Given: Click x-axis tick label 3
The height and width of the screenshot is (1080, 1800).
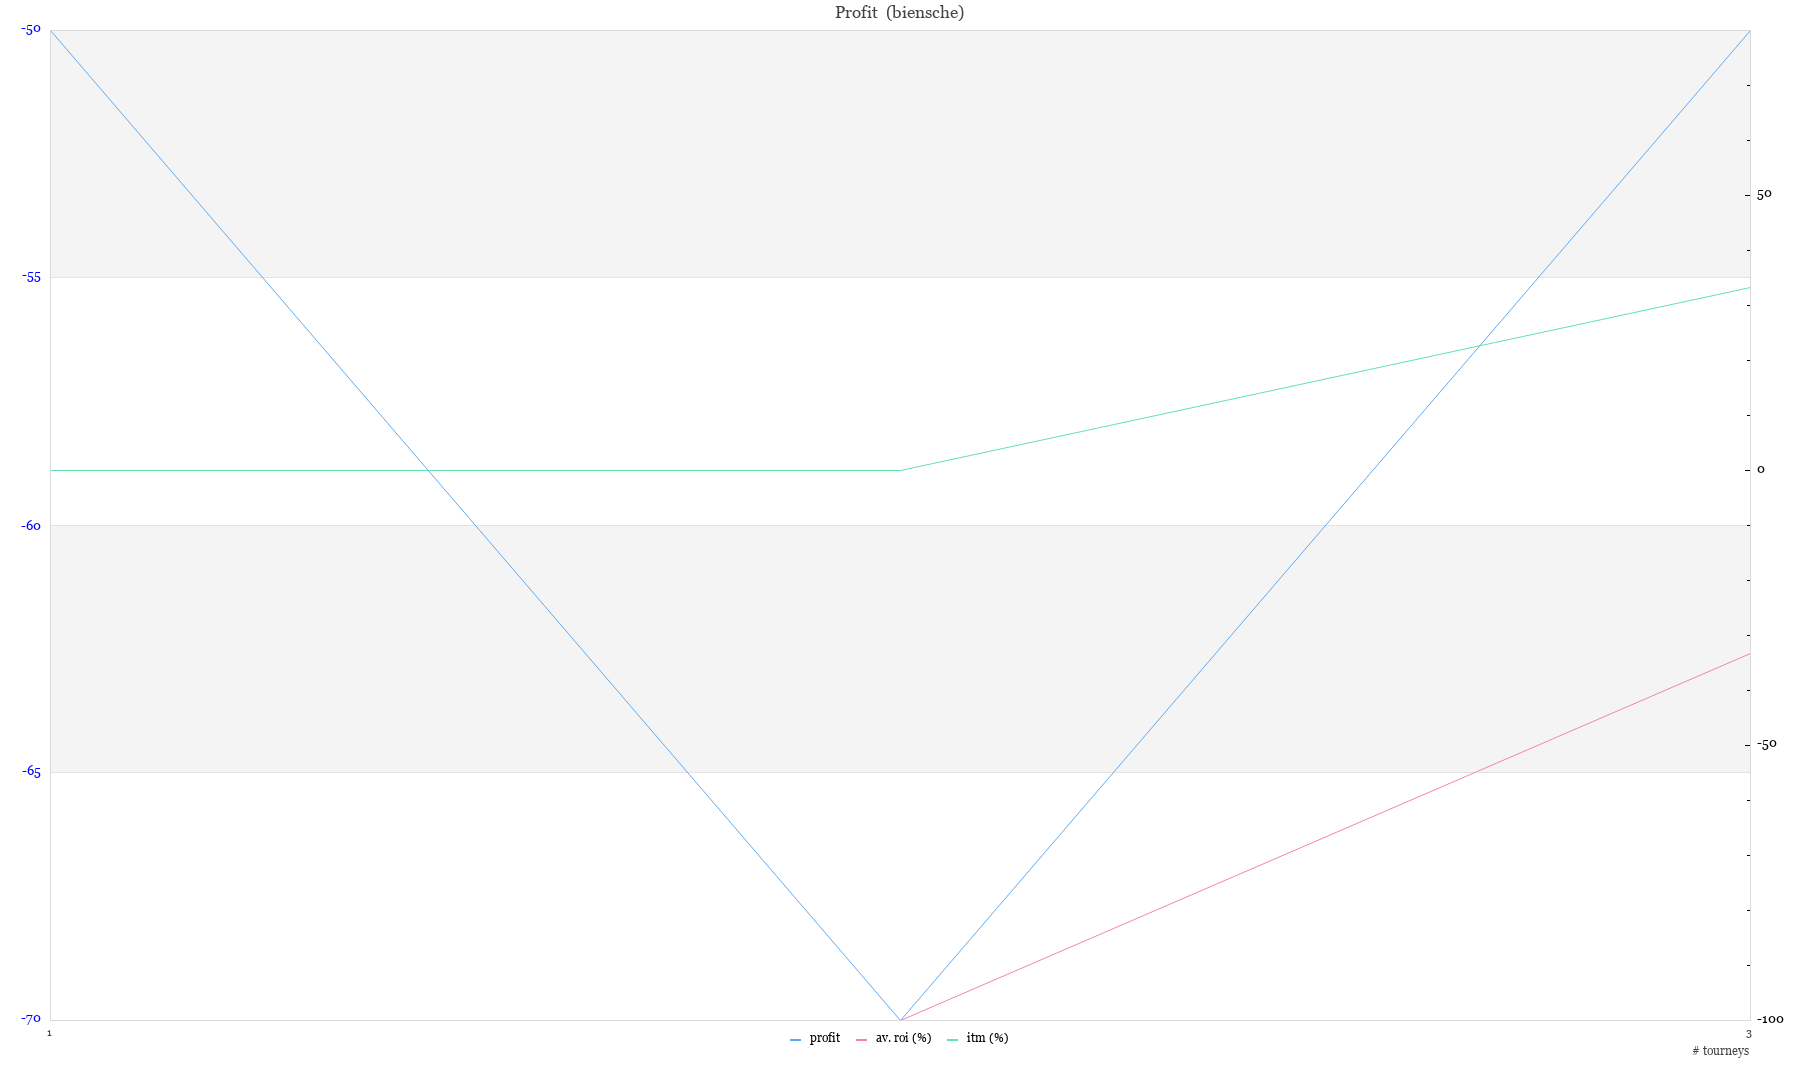Looking at the screenshot, I should coord(1749,1033).
